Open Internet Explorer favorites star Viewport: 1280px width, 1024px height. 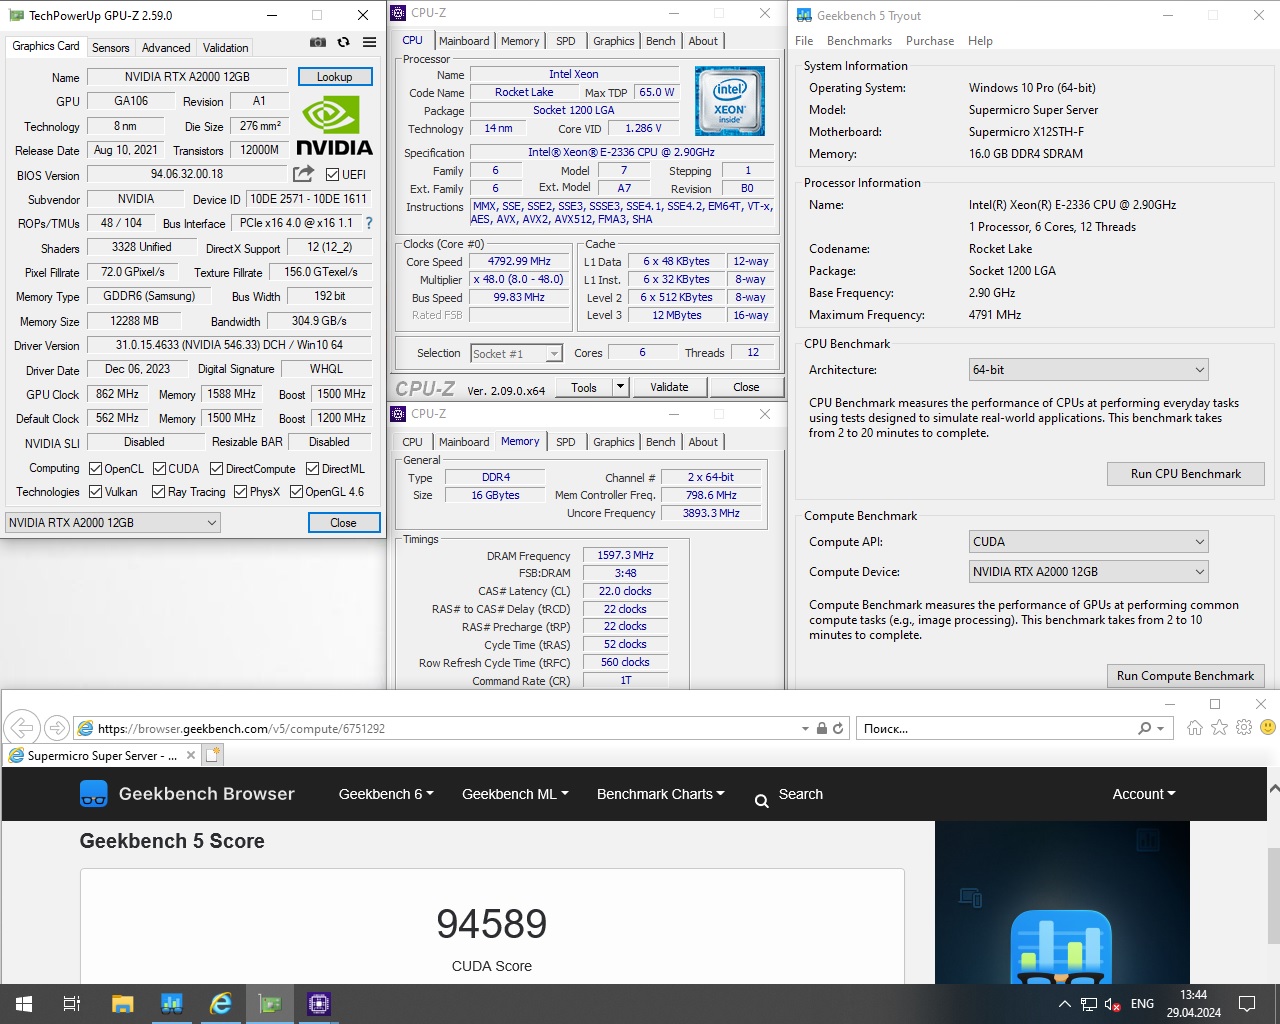coord(1219,728)
